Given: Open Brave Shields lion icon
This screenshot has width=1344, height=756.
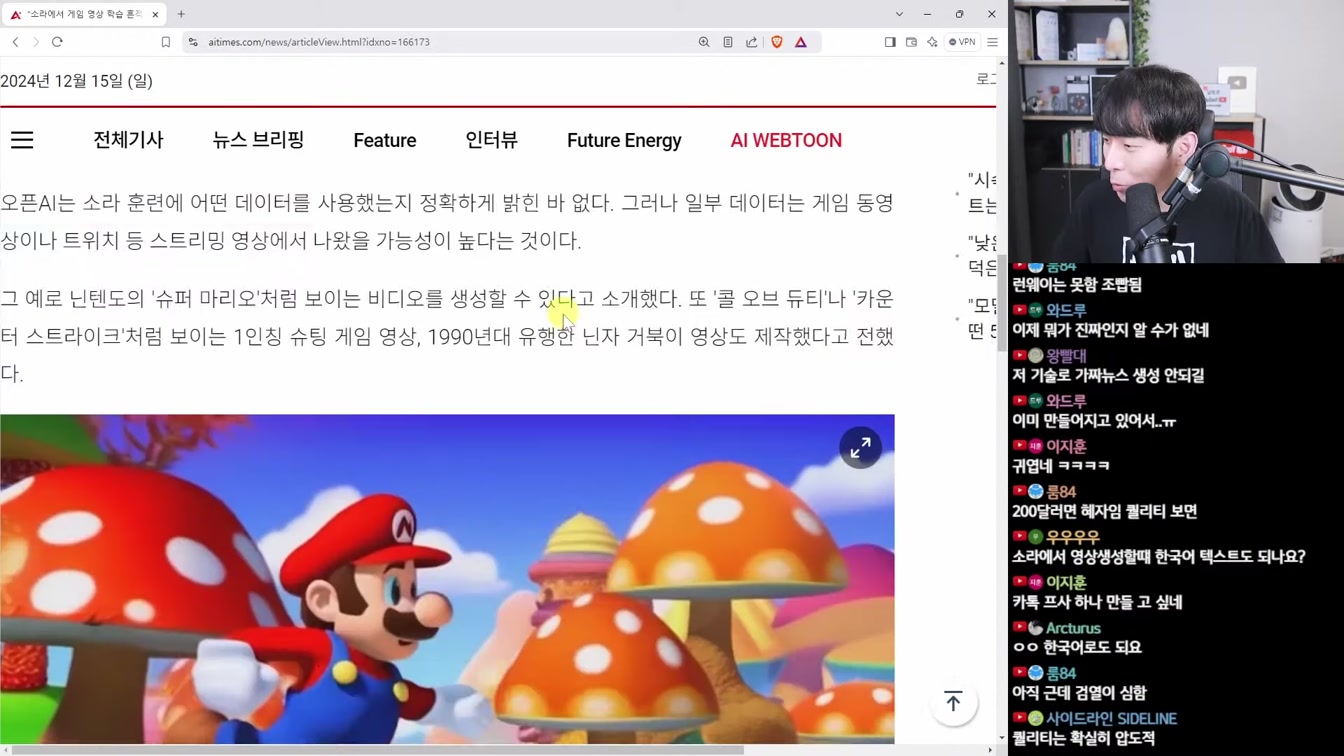Looking at the screenshot, I should tap(777, 42).
